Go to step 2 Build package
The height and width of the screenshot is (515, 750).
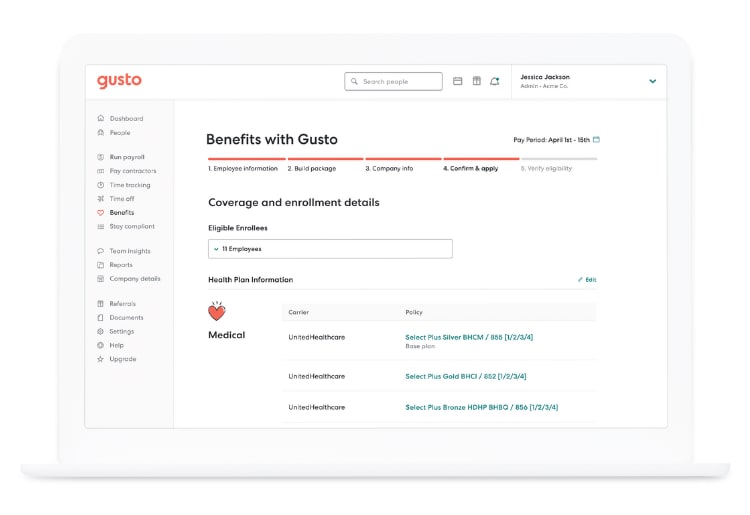tap(312, 168)
